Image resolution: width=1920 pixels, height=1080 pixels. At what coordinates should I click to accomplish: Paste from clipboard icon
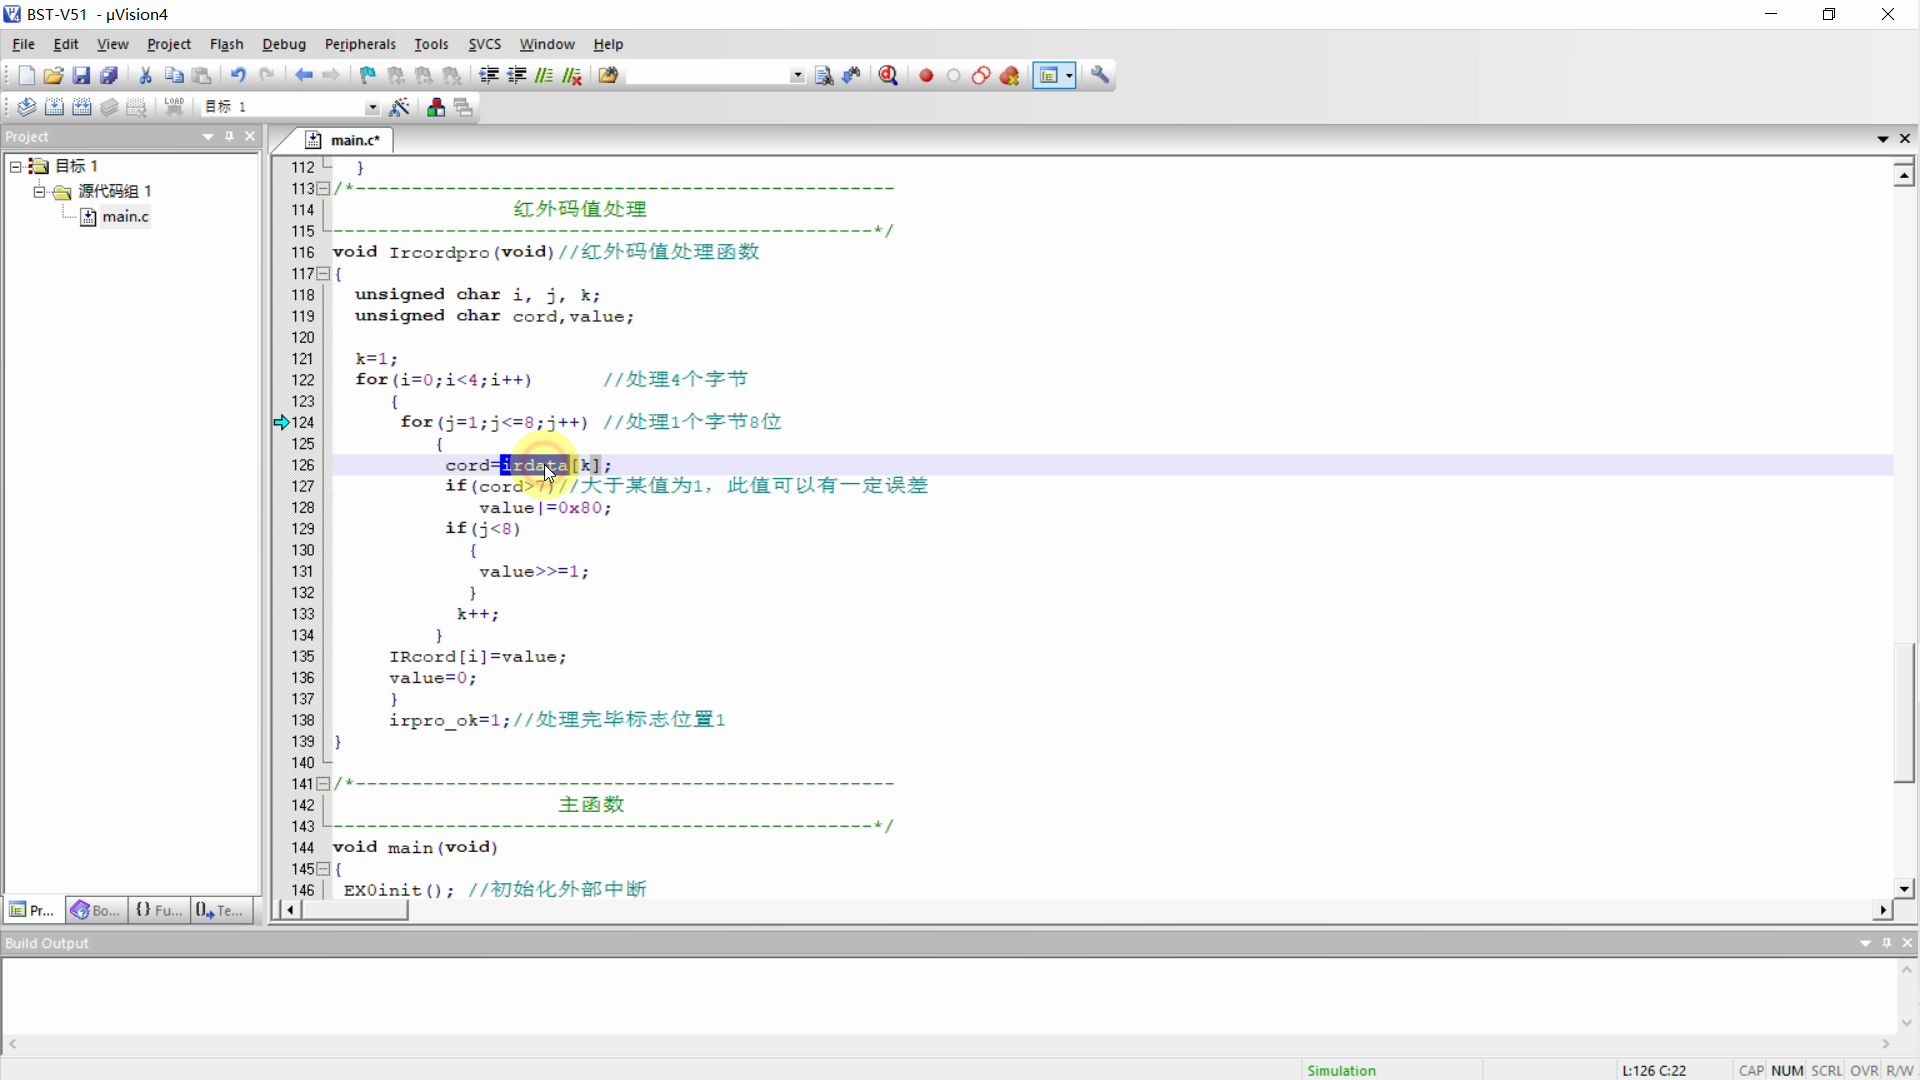(x=202, y=76)
